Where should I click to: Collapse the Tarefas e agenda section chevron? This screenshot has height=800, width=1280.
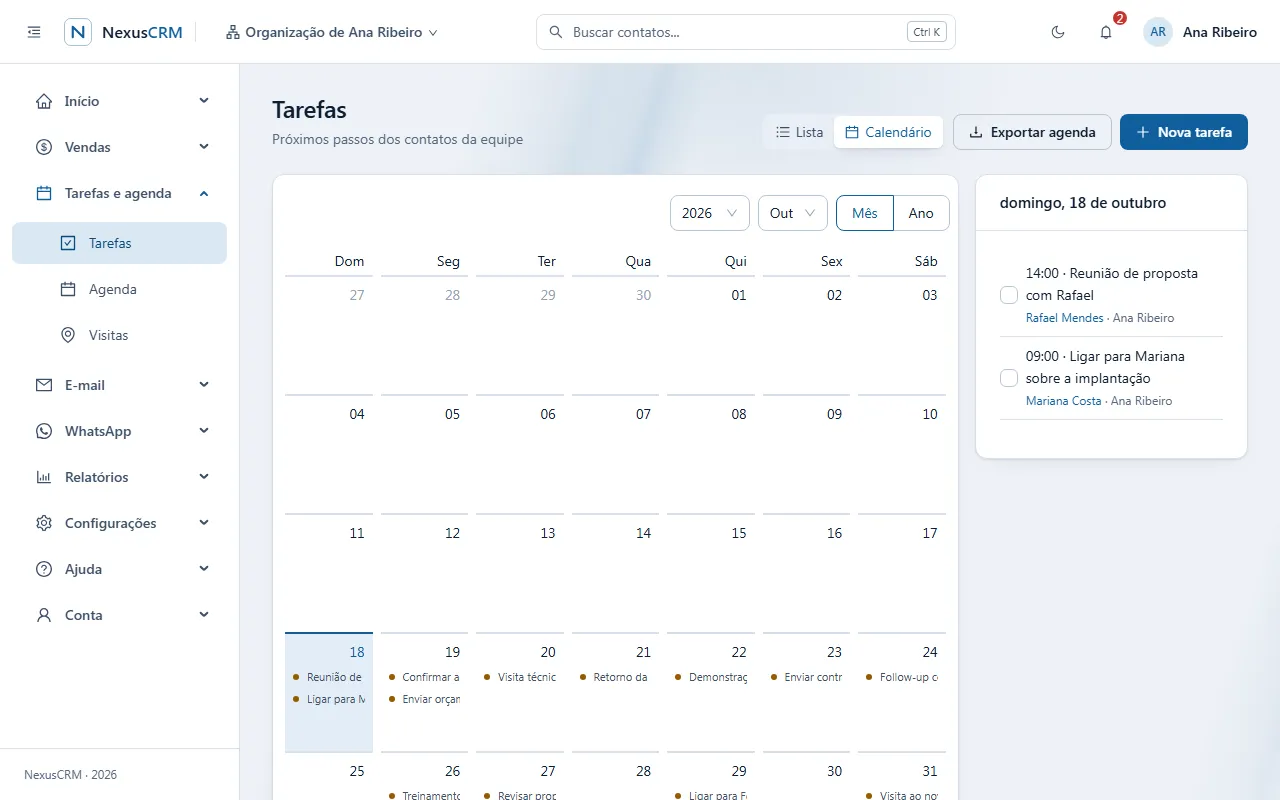tap(204, 193)
